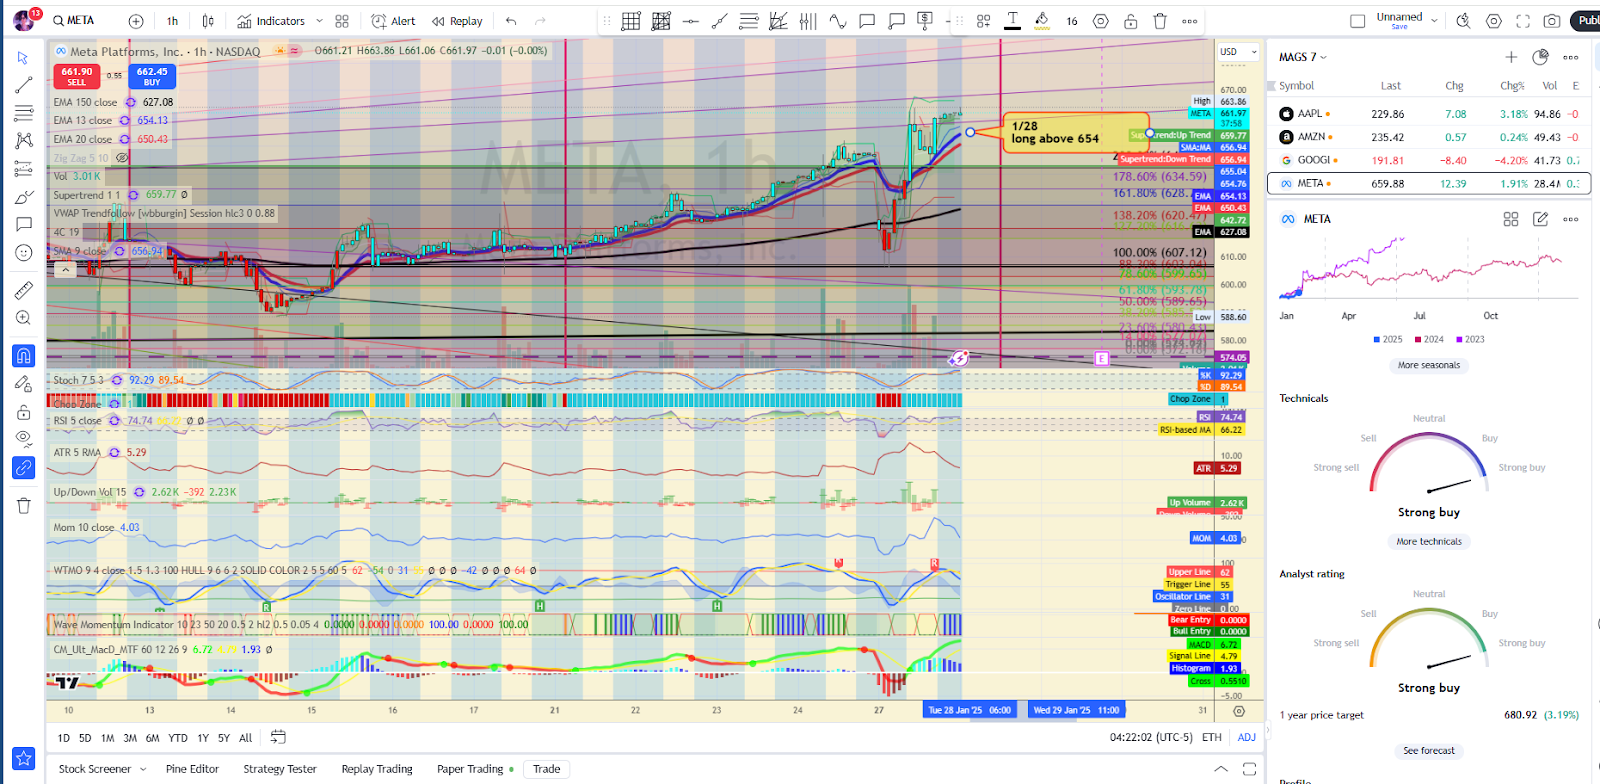Open more options on floating drawing toolbar
The image size is (1600, 784).
click(x=1189, y=21)
